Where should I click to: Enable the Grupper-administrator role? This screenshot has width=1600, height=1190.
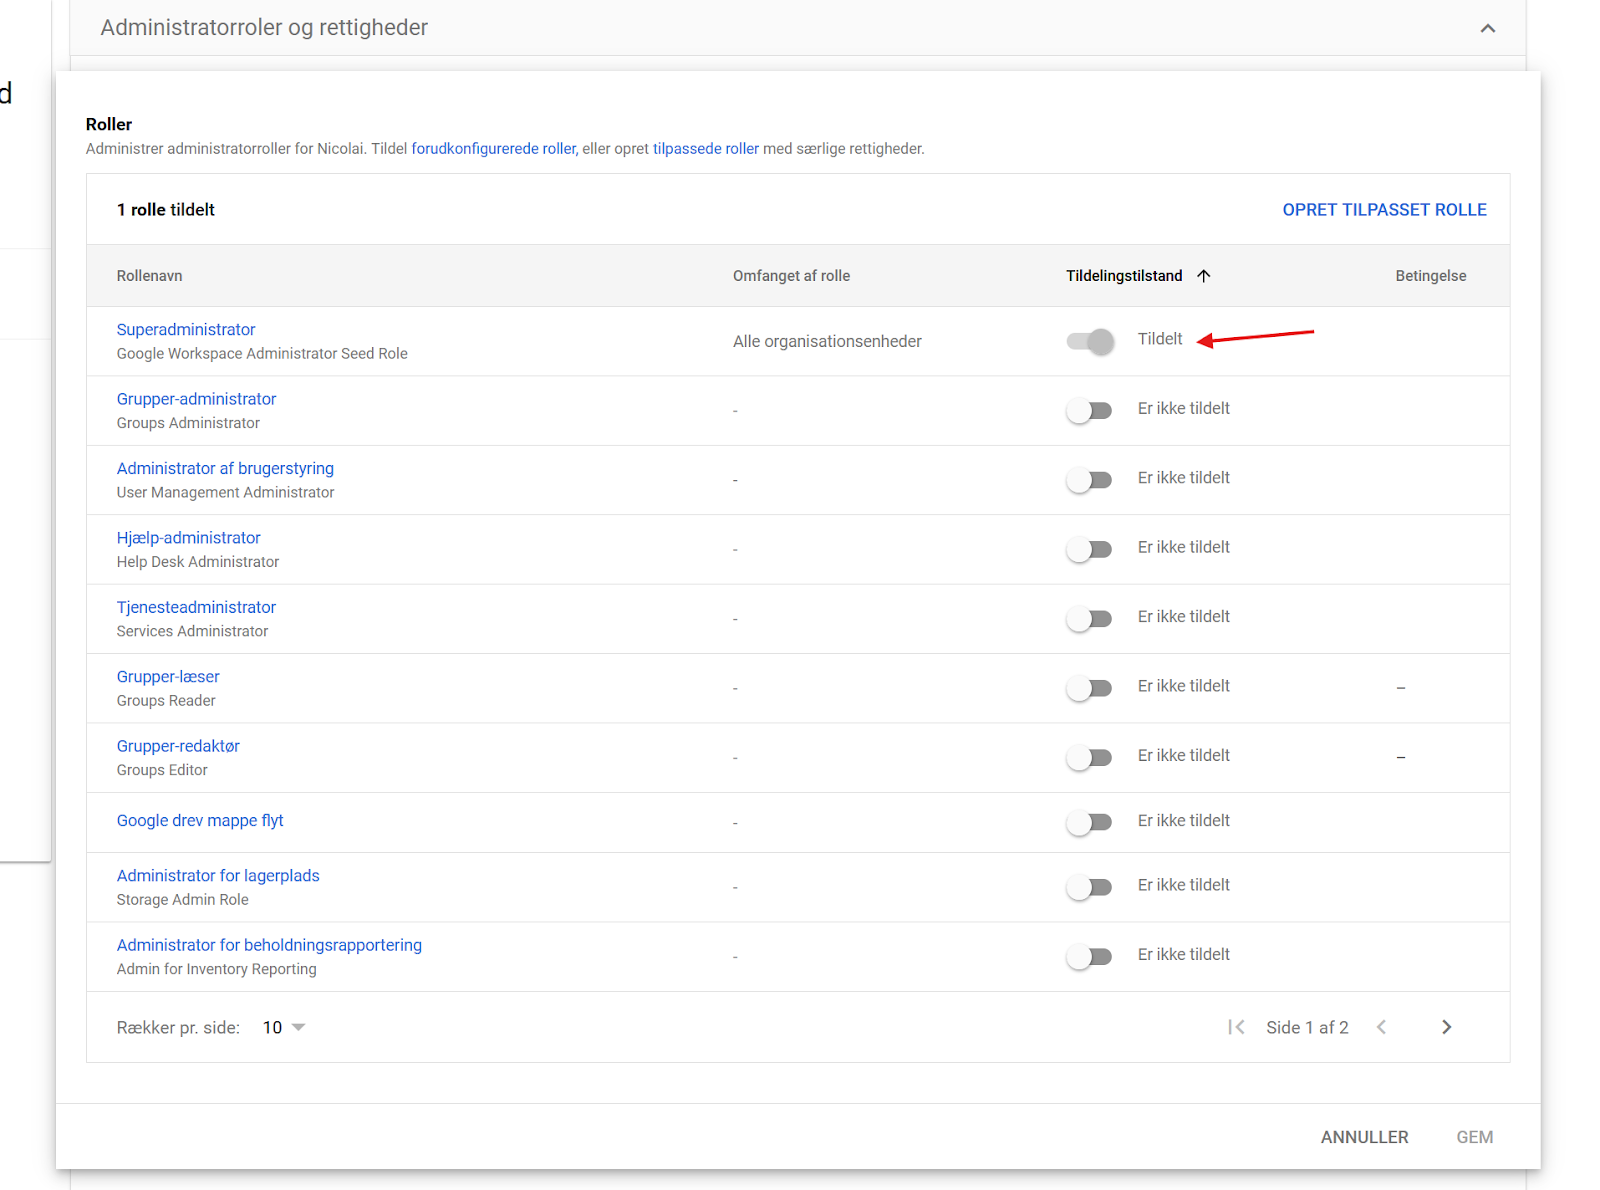click(1089, 410)
